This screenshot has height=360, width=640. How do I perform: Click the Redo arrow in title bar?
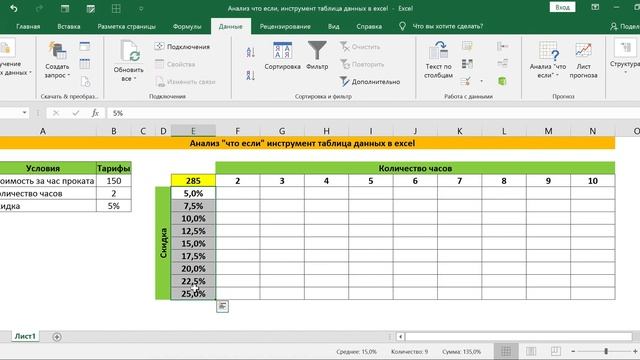(39, 8)
